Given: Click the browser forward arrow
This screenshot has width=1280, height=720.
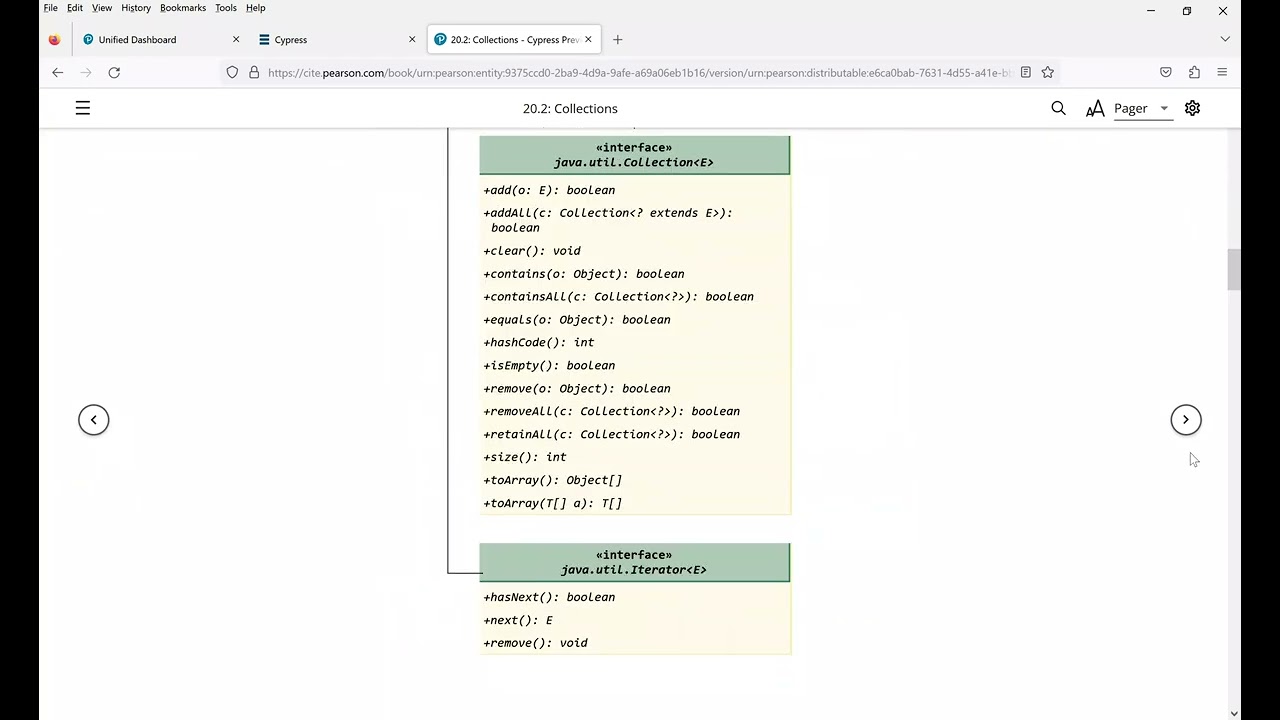Looking at the screenshot, I should pyautogui.click(x=86, y=72).
